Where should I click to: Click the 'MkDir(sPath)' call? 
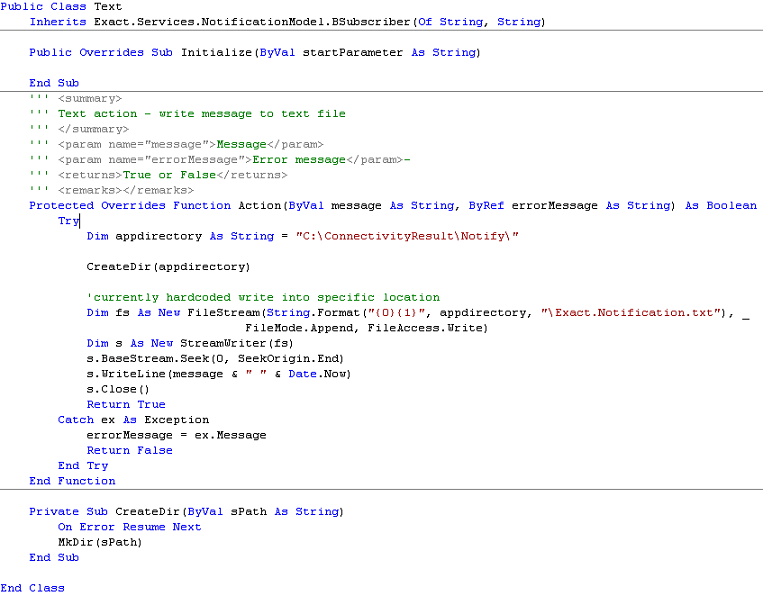[x=100, y=542]
